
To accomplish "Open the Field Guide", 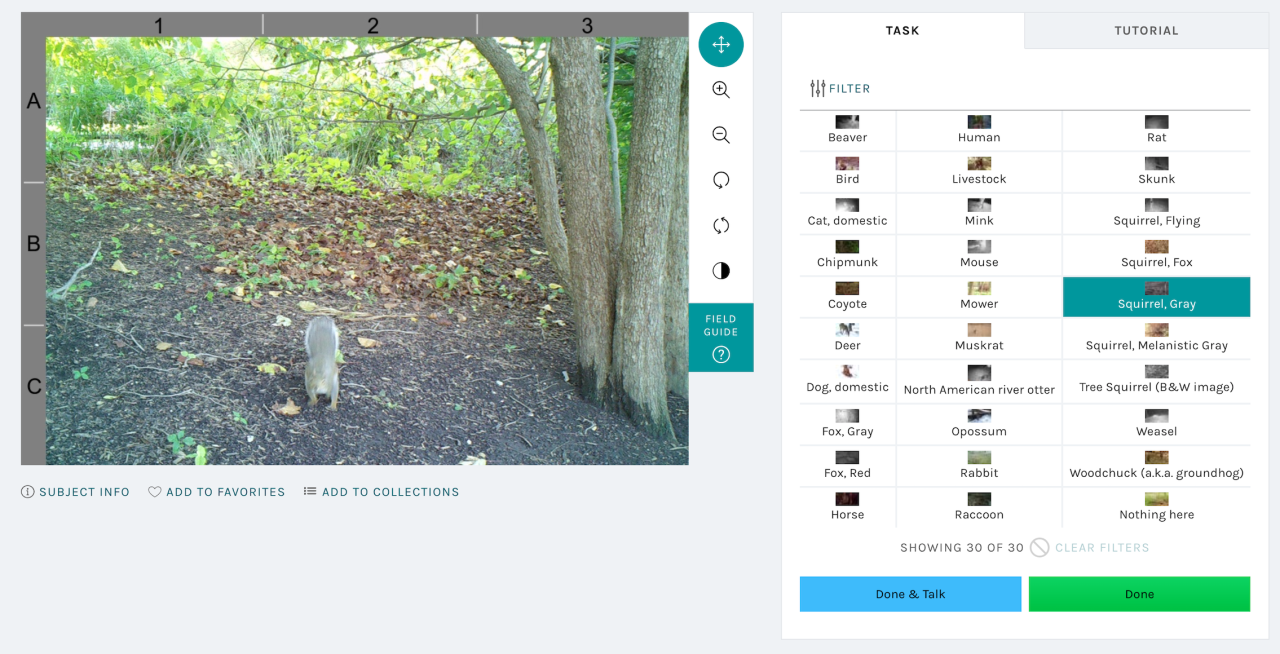I will (721, 338).
